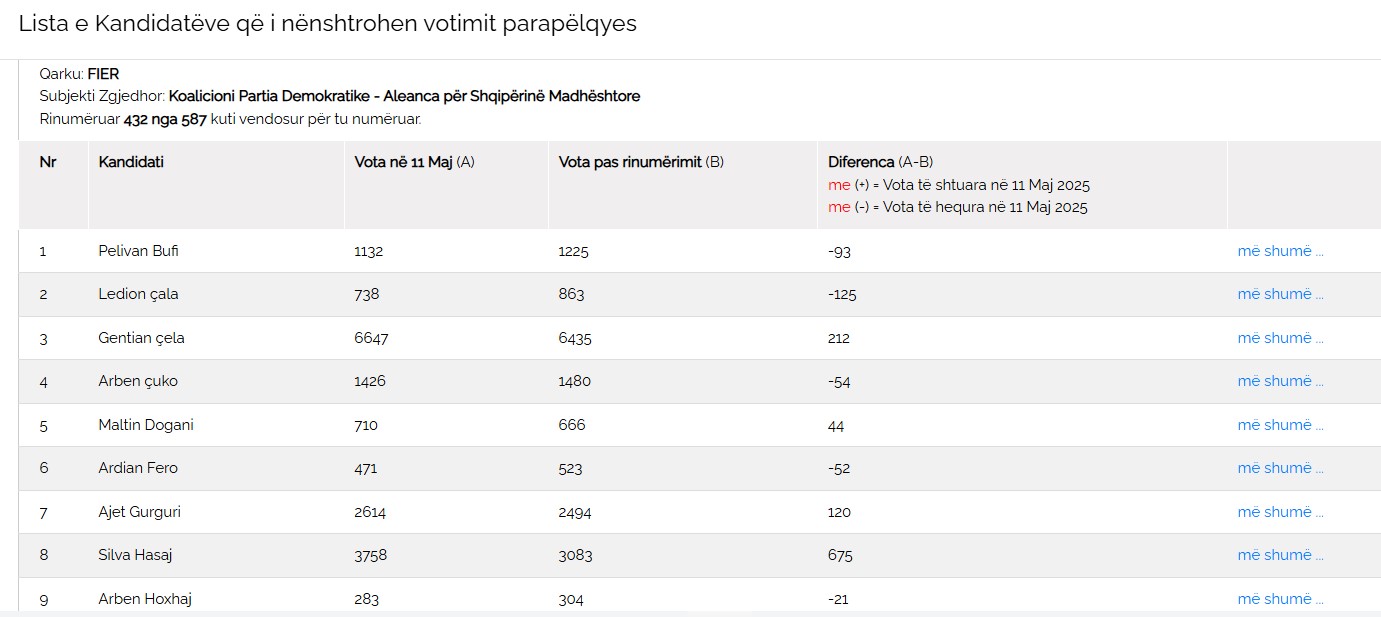Click the 'Lista e Kandidatëve' page title
Image resolution: width=1381 pixels, height=617 pixels.
tap(327, 24)
